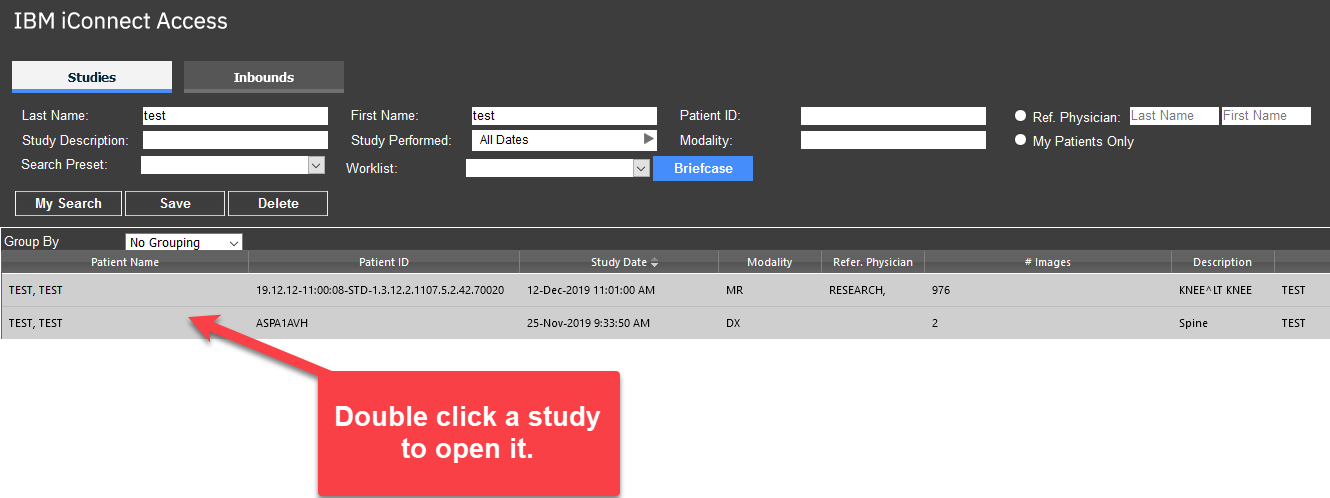
Task: Run My Search
Action: tap(68, 203)
